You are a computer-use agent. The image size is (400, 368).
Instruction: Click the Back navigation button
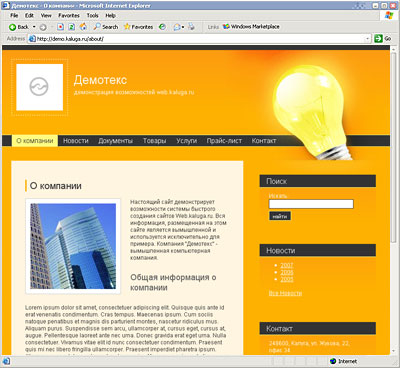[x=19, y=27]
